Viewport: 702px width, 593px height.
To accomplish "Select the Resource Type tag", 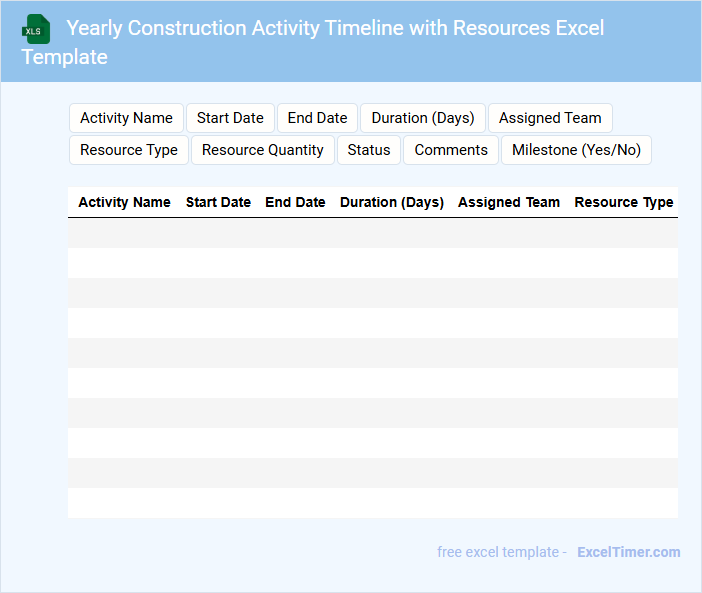I will [x=129, y=150].
